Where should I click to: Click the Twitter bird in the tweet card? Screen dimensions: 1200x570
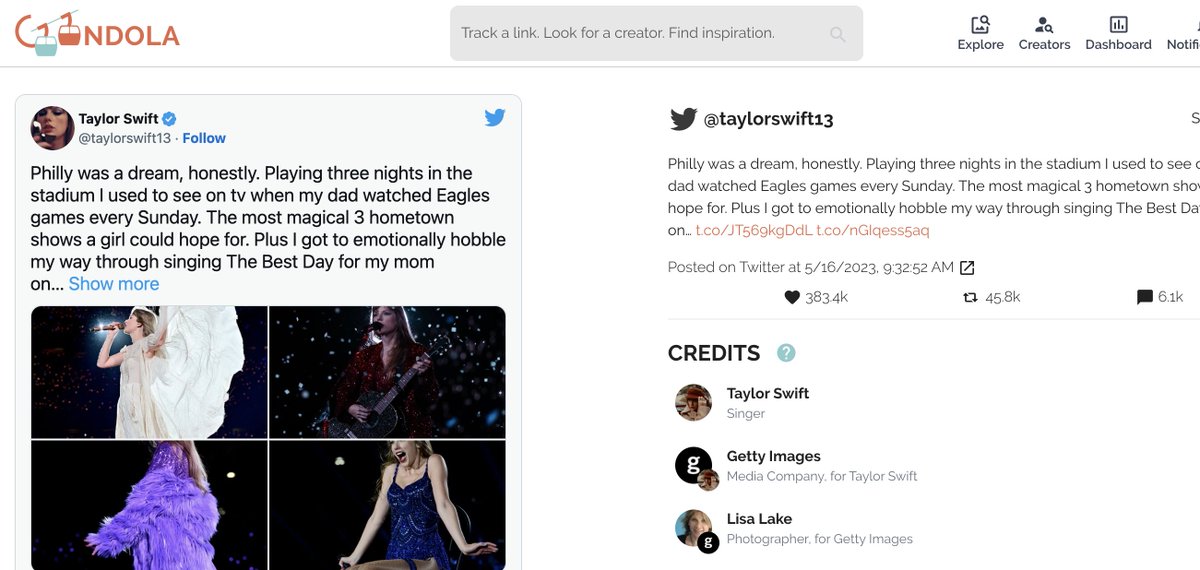pos(495,118)
